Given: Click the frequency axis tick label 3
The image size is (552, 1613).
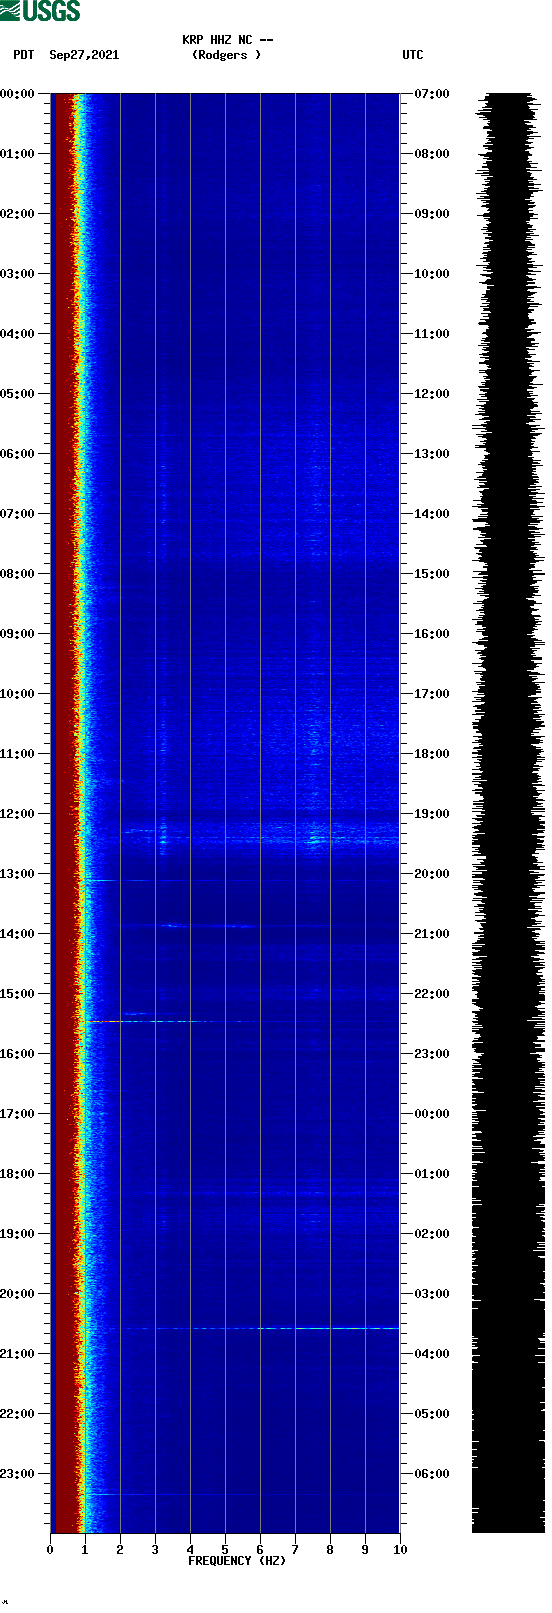Looking at the screenshot, I should tap(155, 1550).
